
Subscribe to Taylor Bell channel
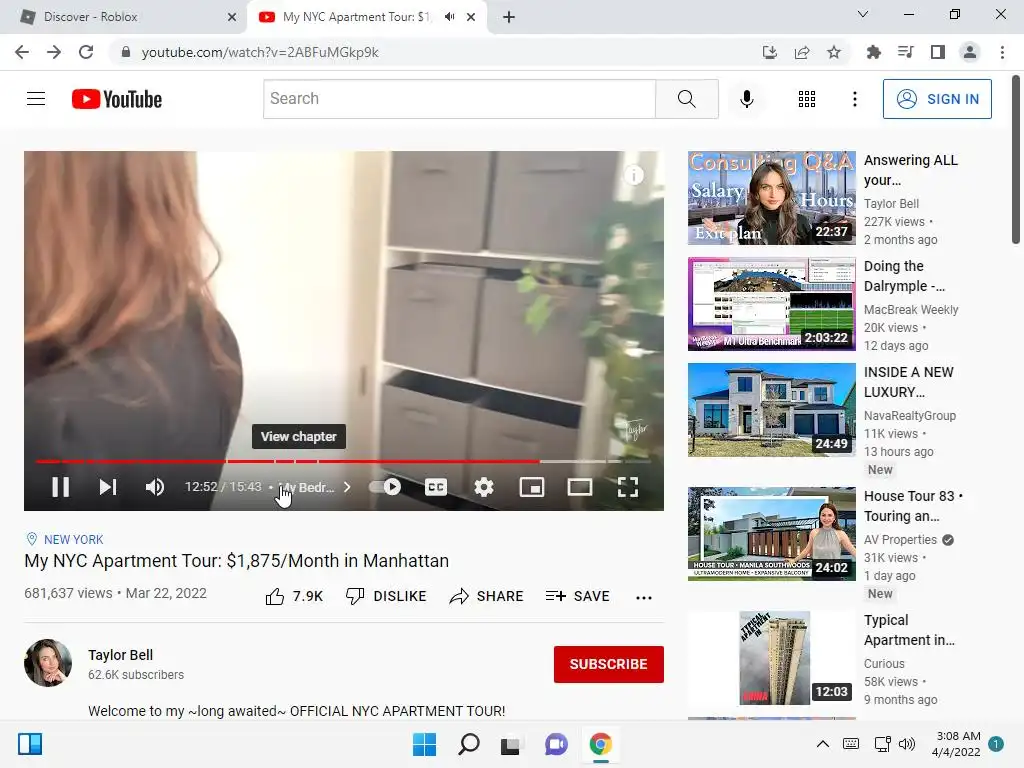coord(609,664)
